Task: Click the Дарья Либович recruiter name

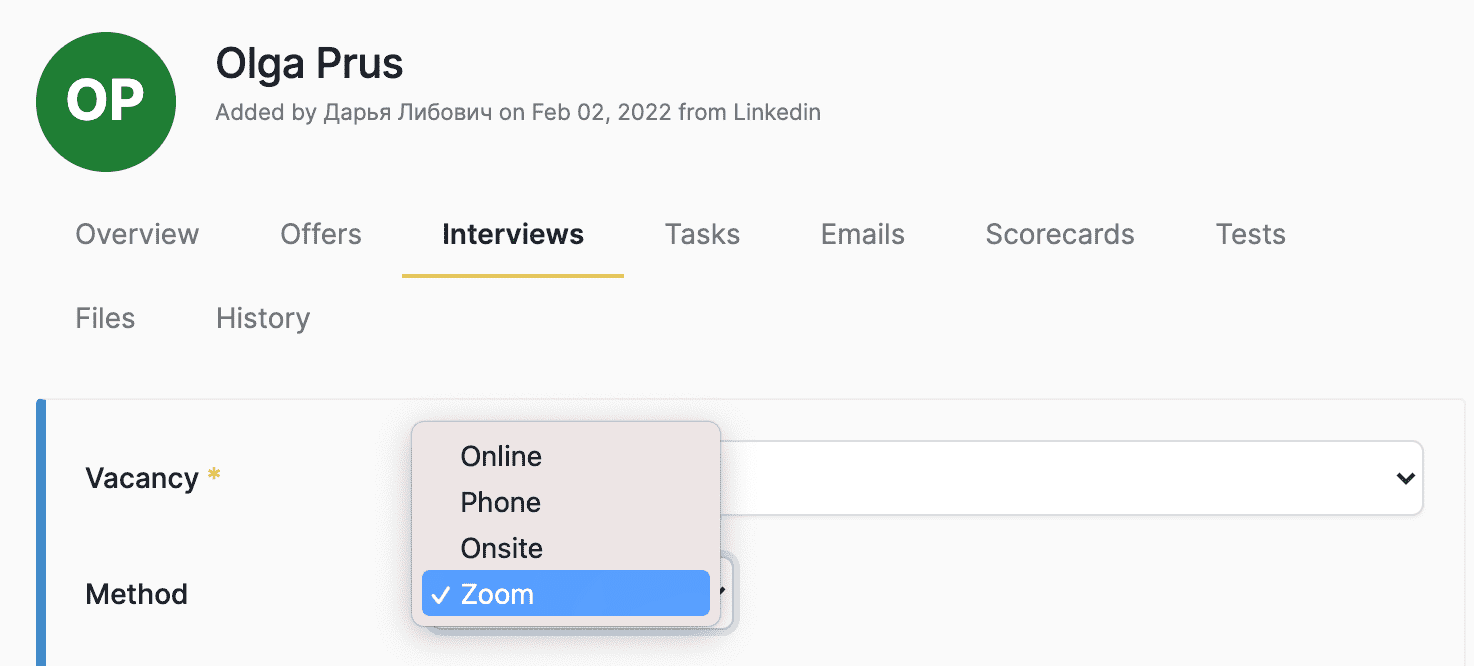Action: 408,112
